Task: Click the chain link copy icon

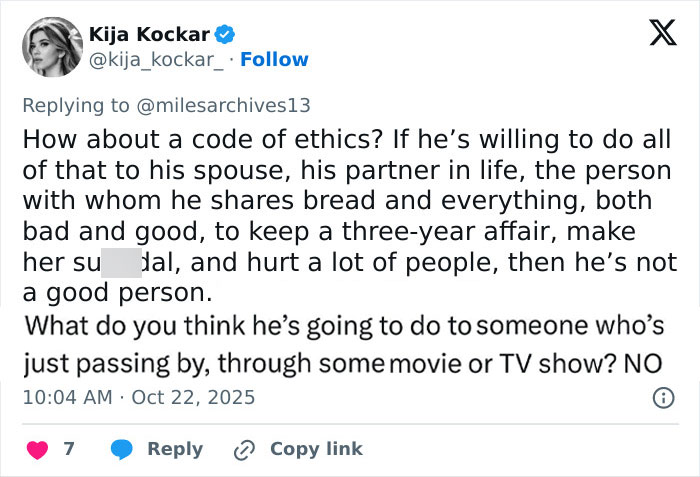Action: point(245,449)
